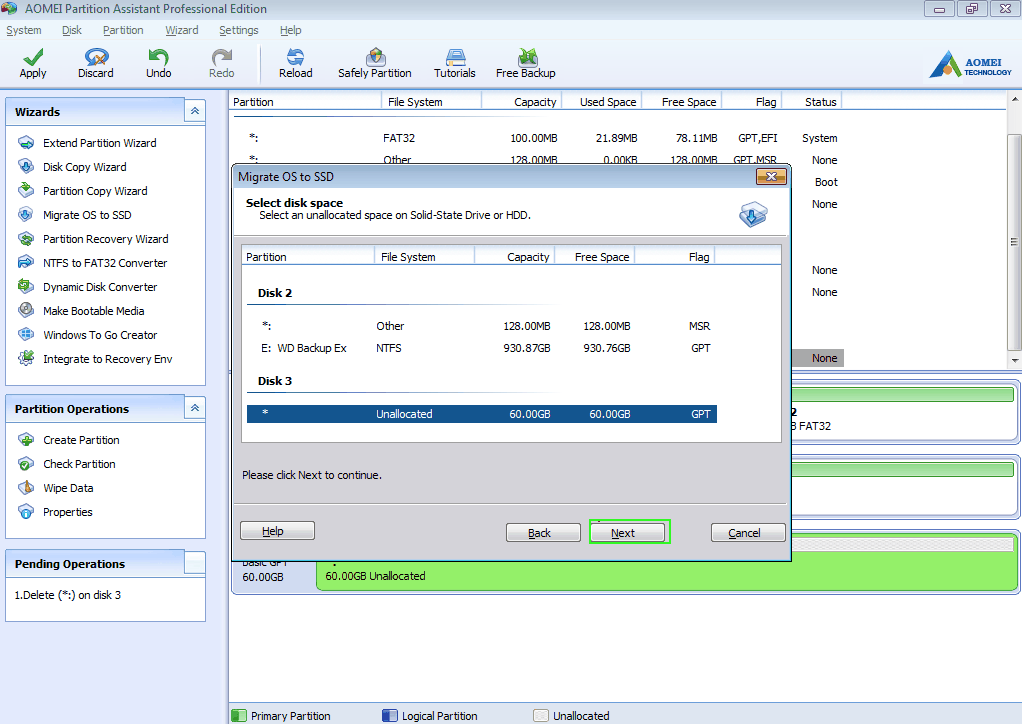
Task: Launch Free Backup from the toolbar
Action: [x=526, y=63]
